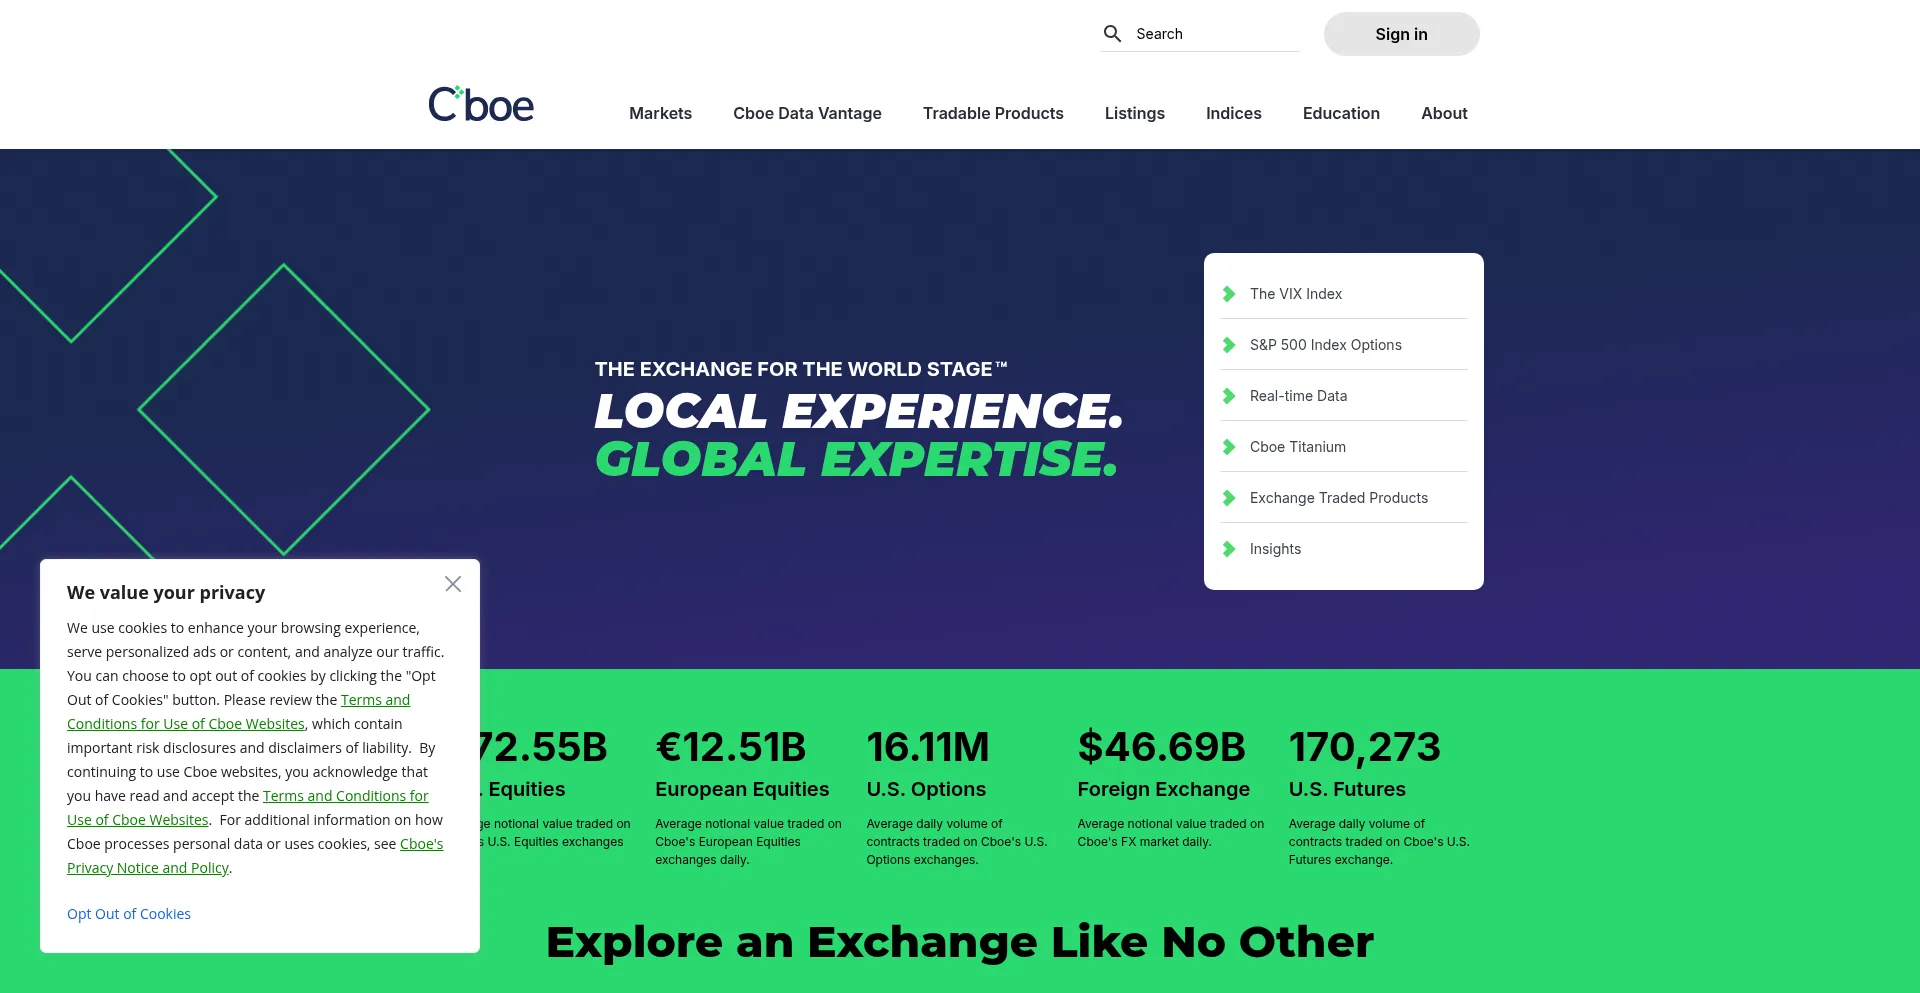
Task: Click the Explore an Exchange Like No Other heading
Action: [960, 942]
